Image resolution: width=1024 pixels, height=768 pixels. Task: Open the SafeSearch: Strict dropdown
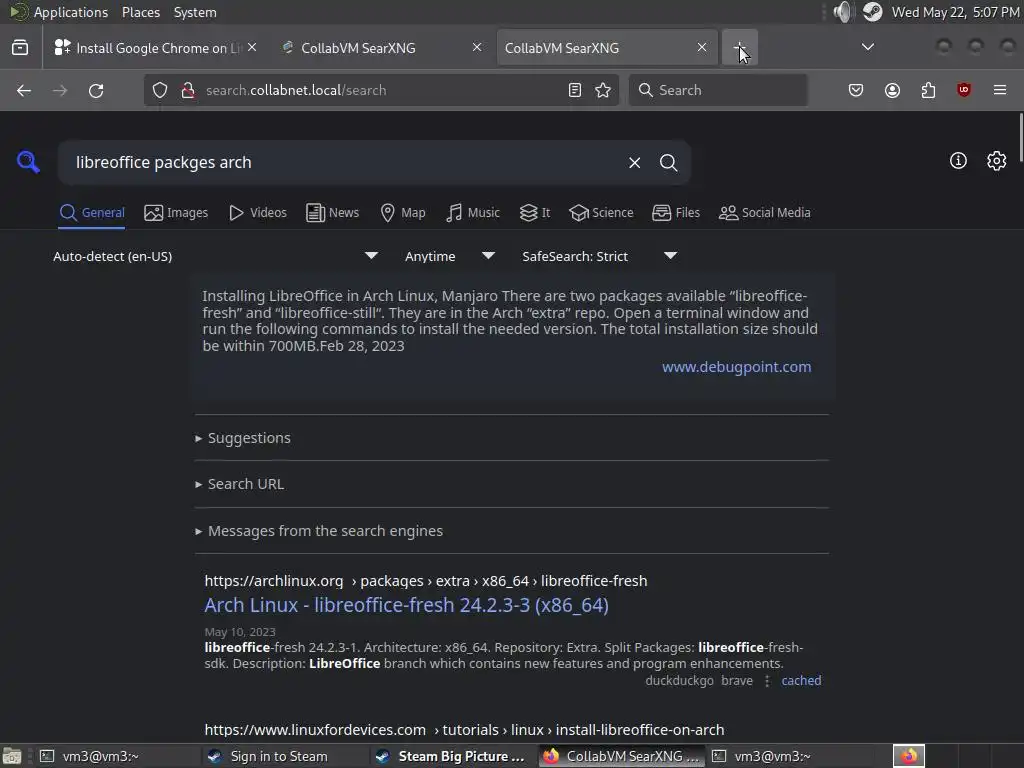(x=599, y=256)
